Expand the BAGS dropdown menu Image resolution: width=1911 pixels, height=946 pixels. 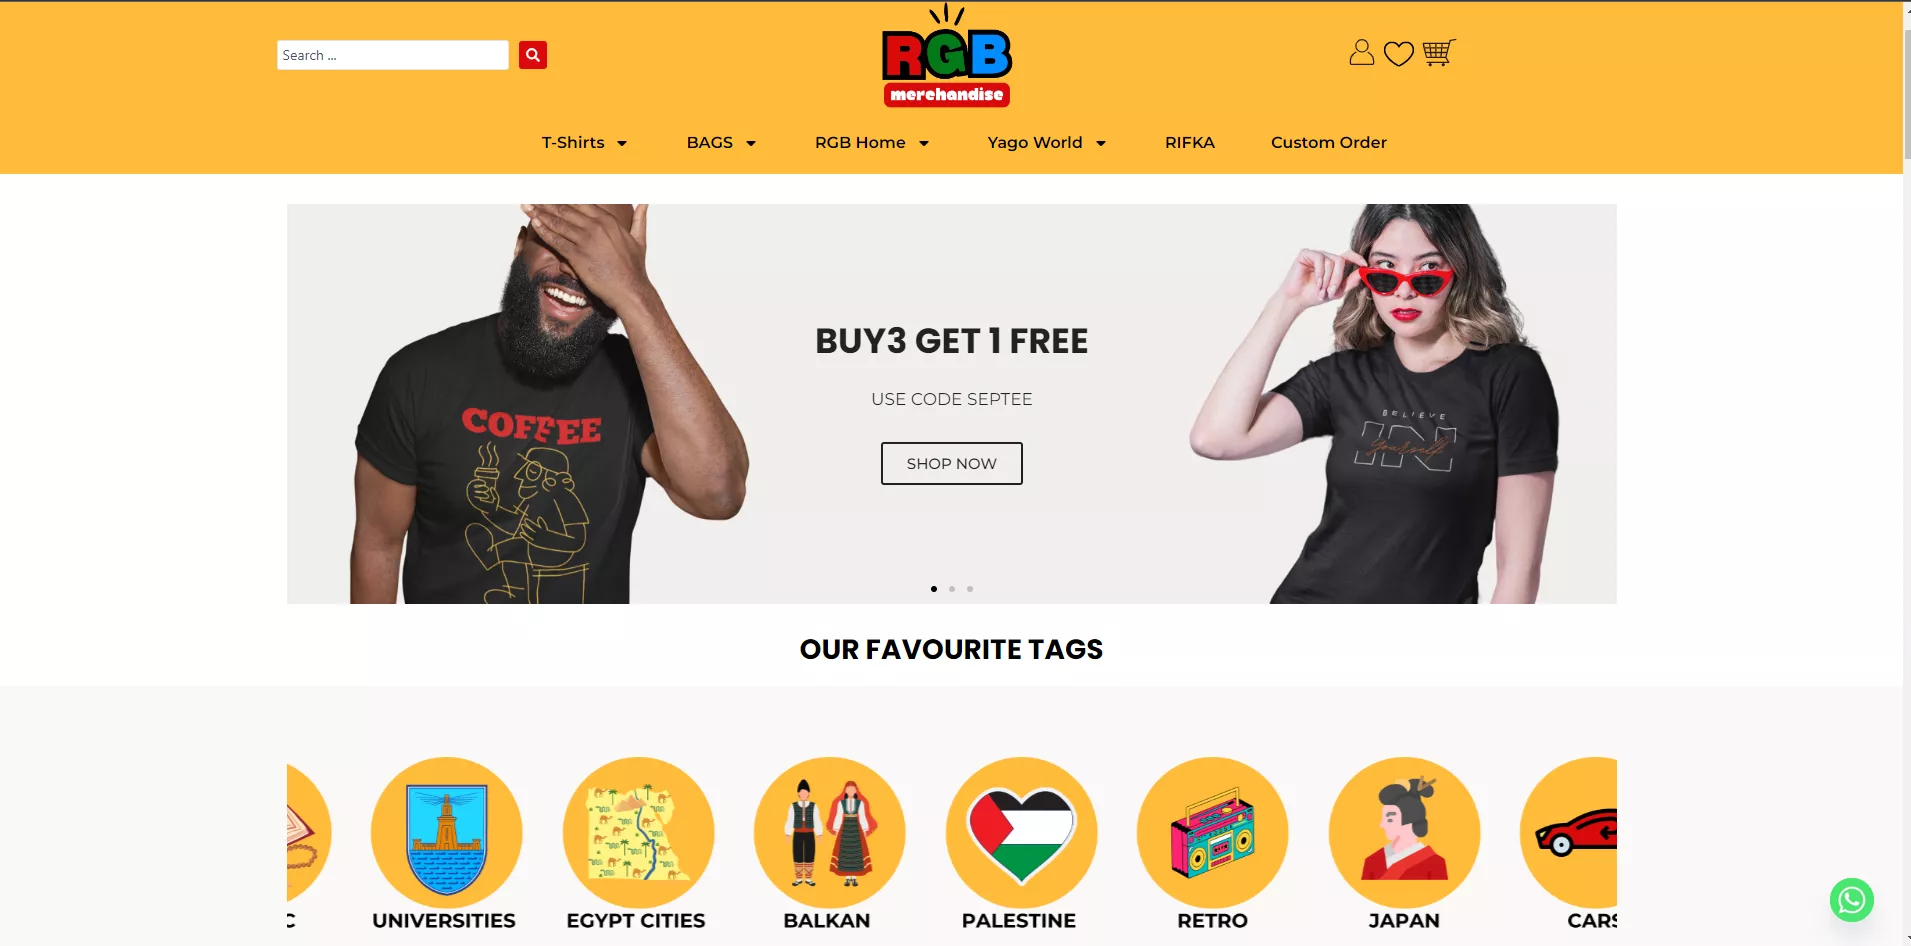pyautogui.click(x=721, y=143)
